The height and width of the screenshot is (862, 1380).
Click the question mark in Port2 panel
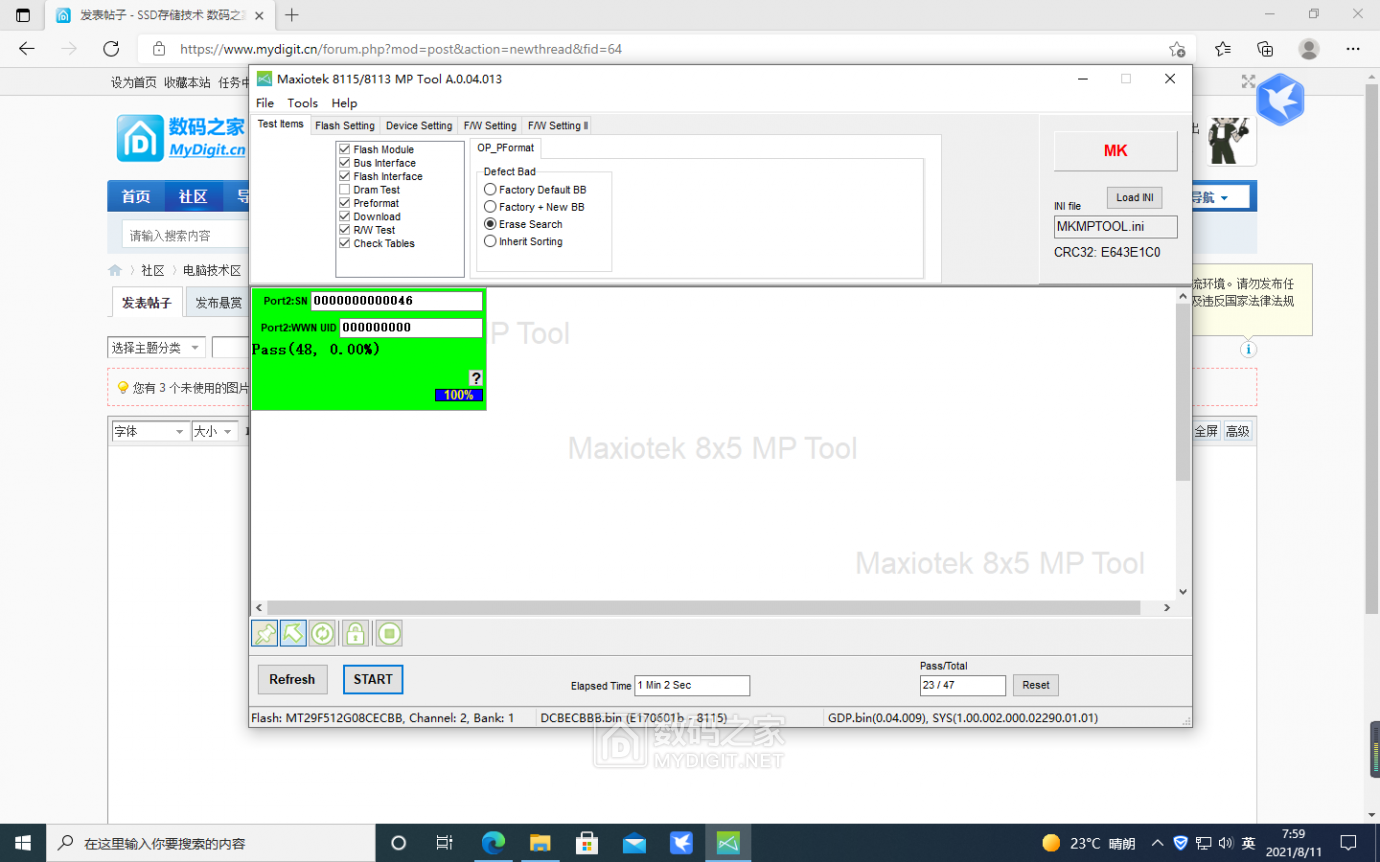pos(475,378)
